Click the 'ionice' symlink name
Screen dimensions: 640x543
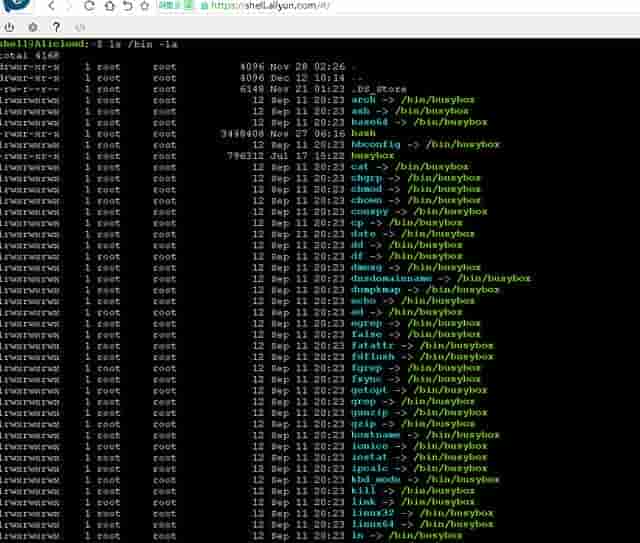point(369,446)
